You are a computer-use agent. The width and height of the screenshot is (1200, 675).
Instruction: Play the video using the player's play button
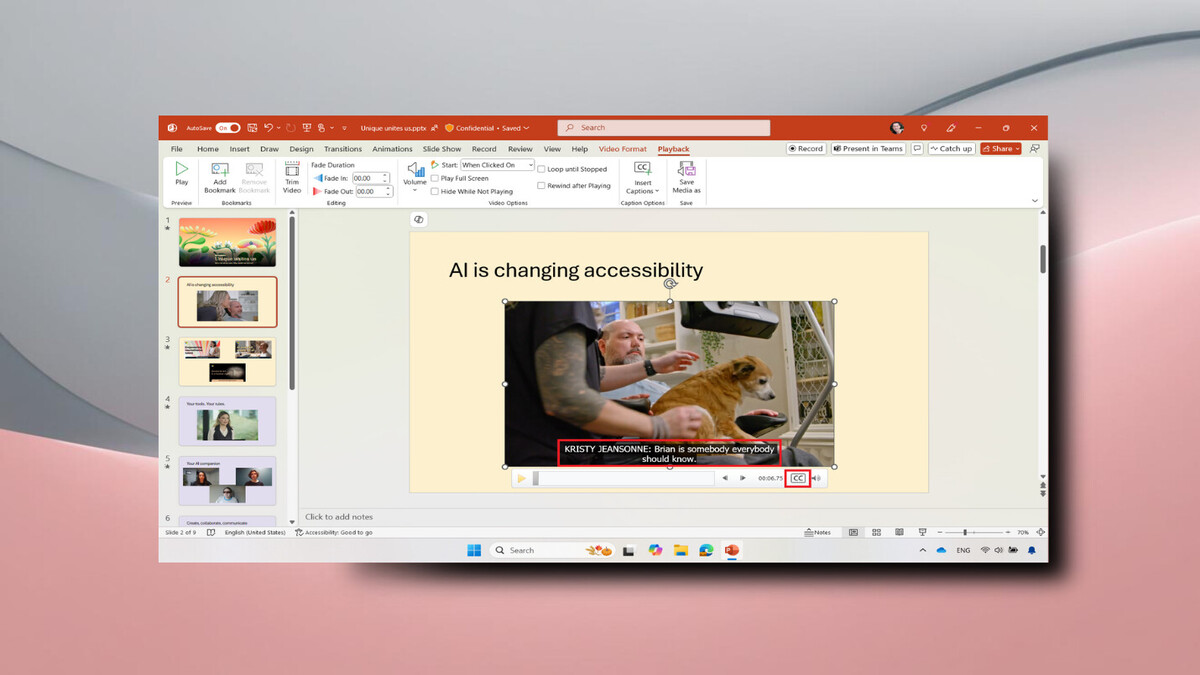(x=521, y=478)
